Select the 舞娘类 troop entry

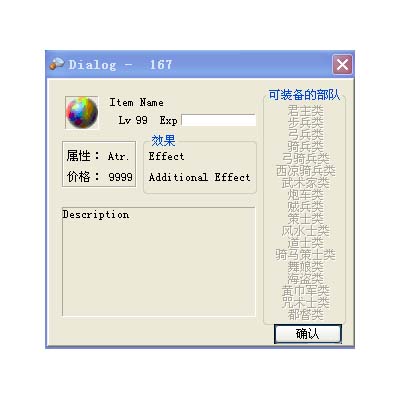[x=306, y=267]
